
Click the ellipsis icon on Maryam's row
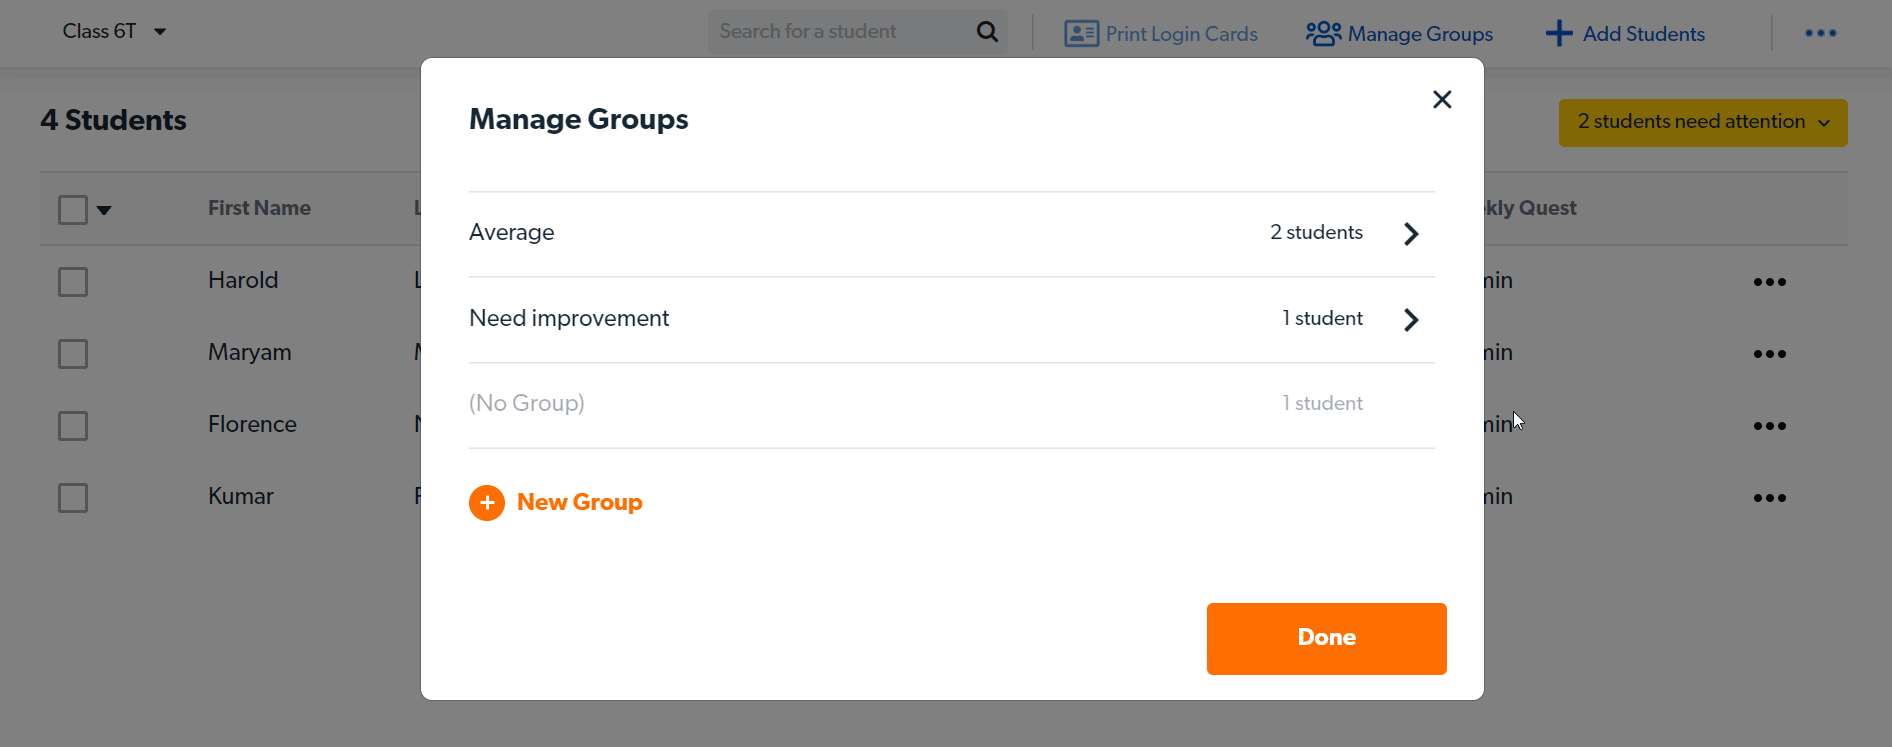tap(1769, 353)
